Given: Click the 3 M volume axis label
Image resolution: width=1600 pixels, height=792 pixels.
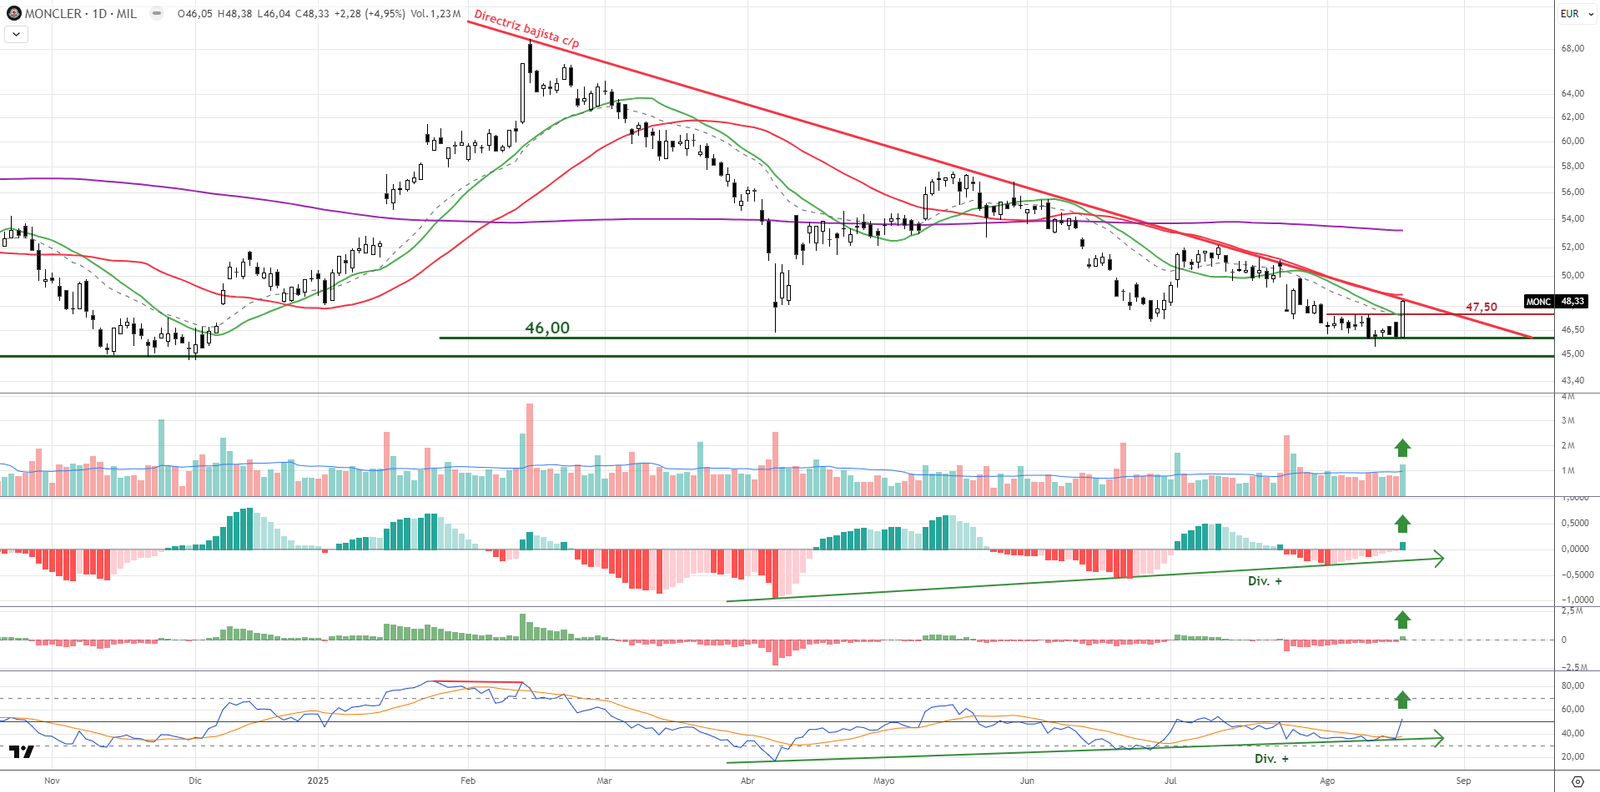Looking at the screenshot, I should [x=1568, y=420].
